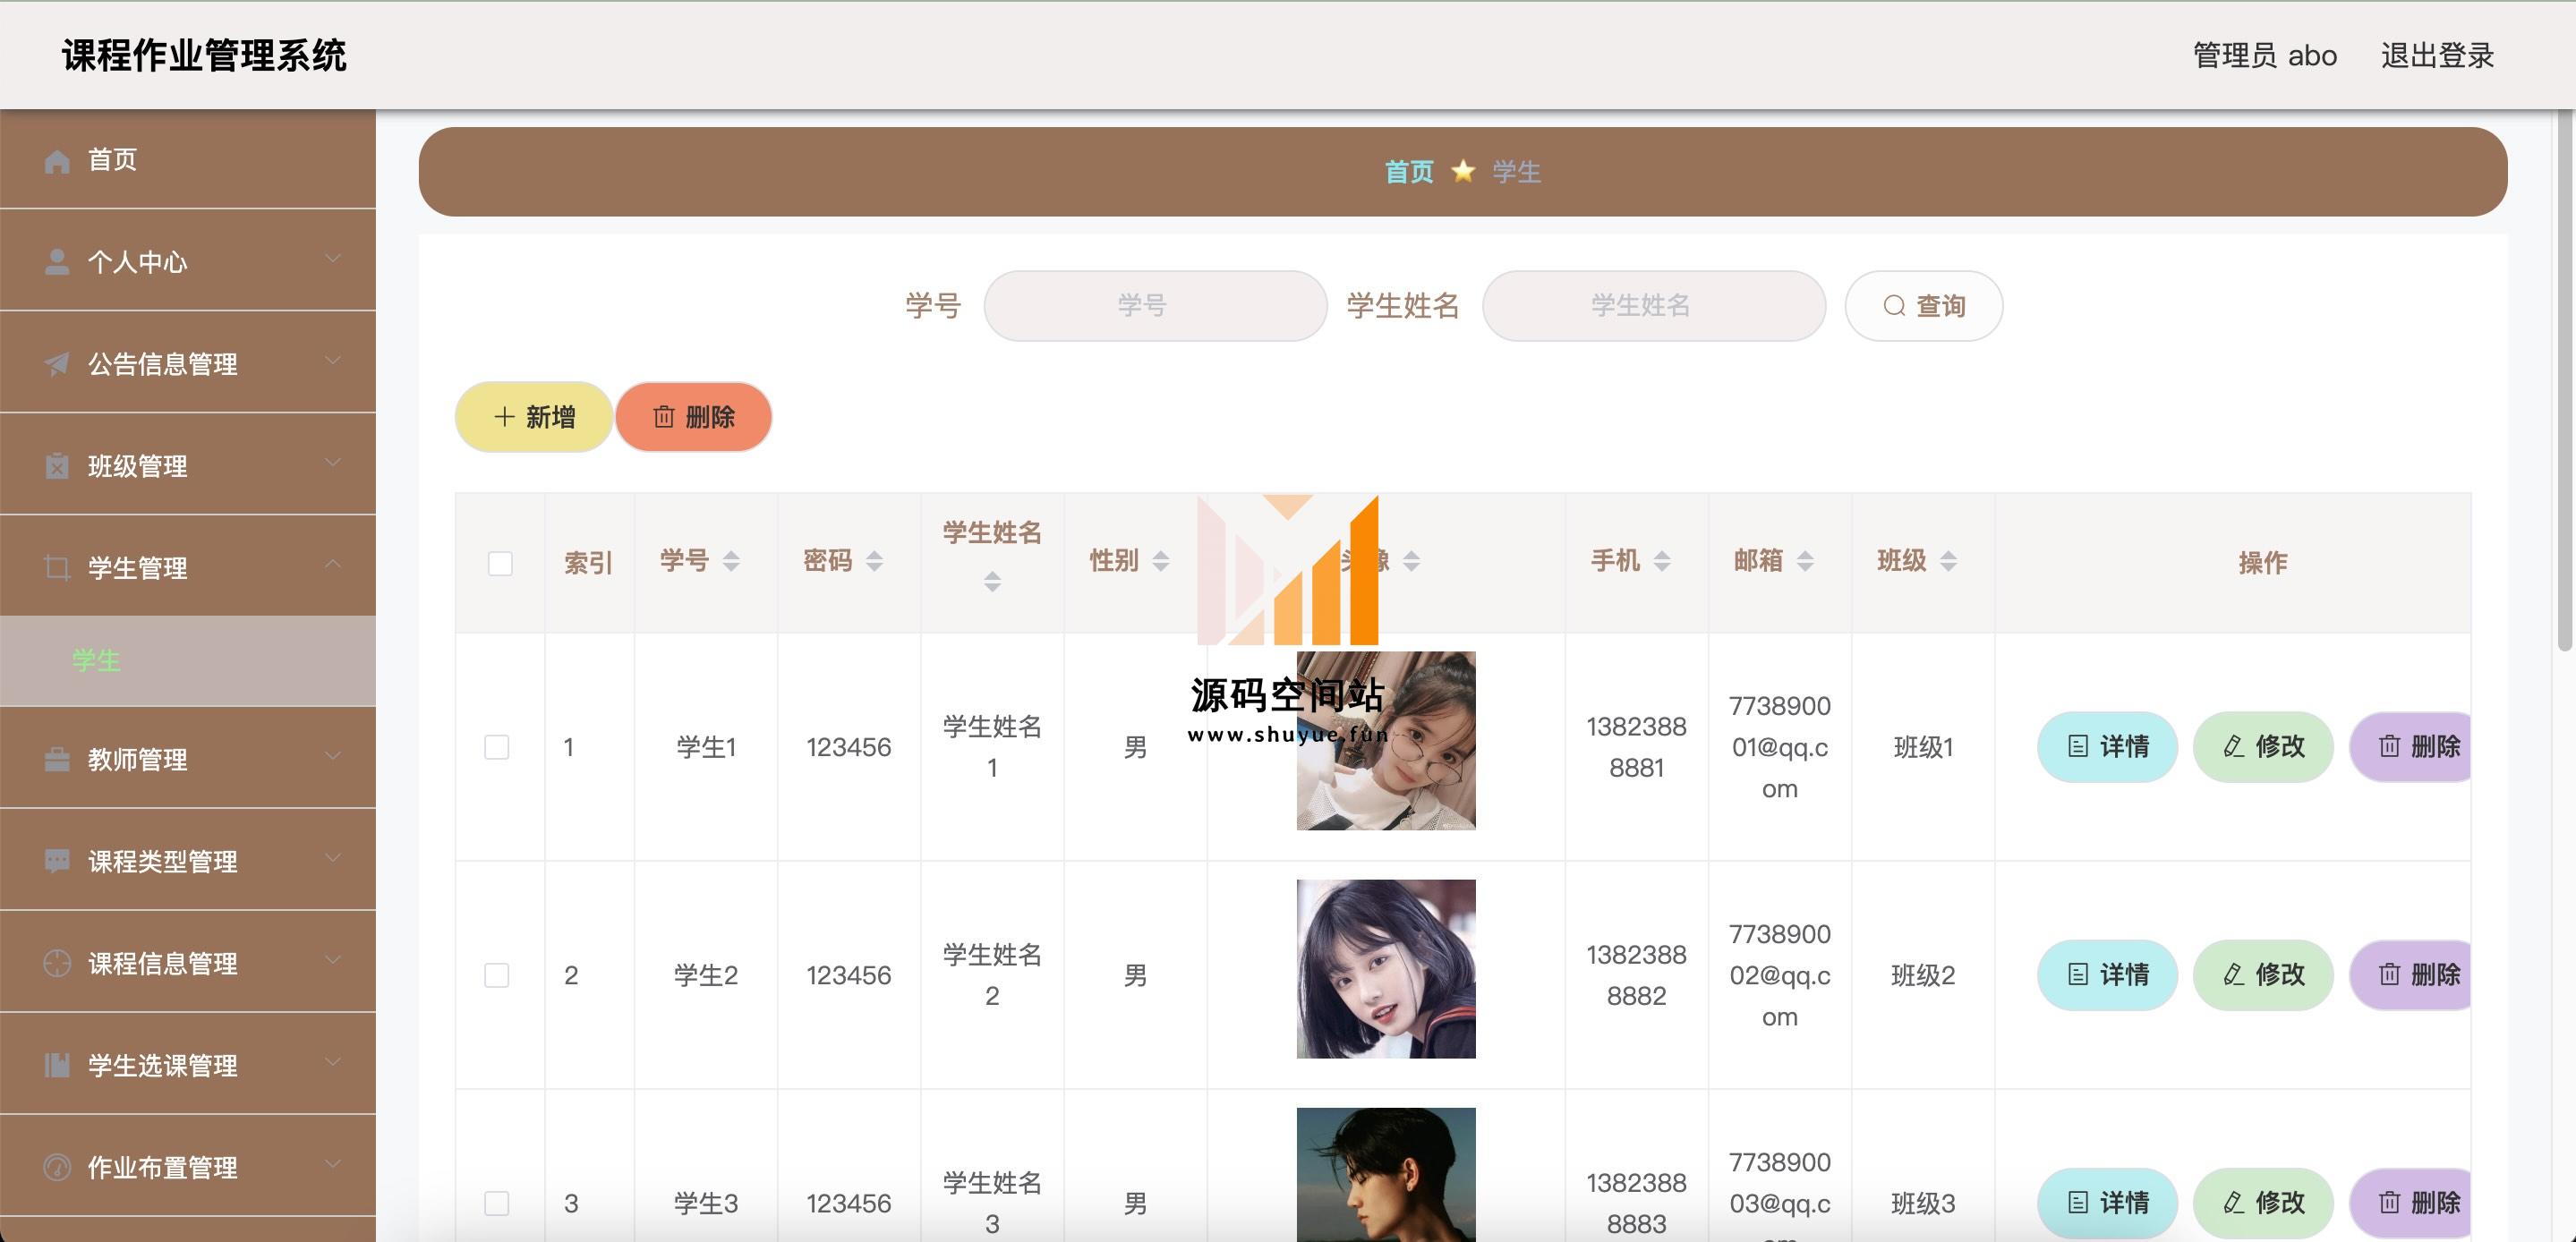Expand the 作业布置管理 menu chevron
This screenshot has width=2576, height=1242.
333,1165
